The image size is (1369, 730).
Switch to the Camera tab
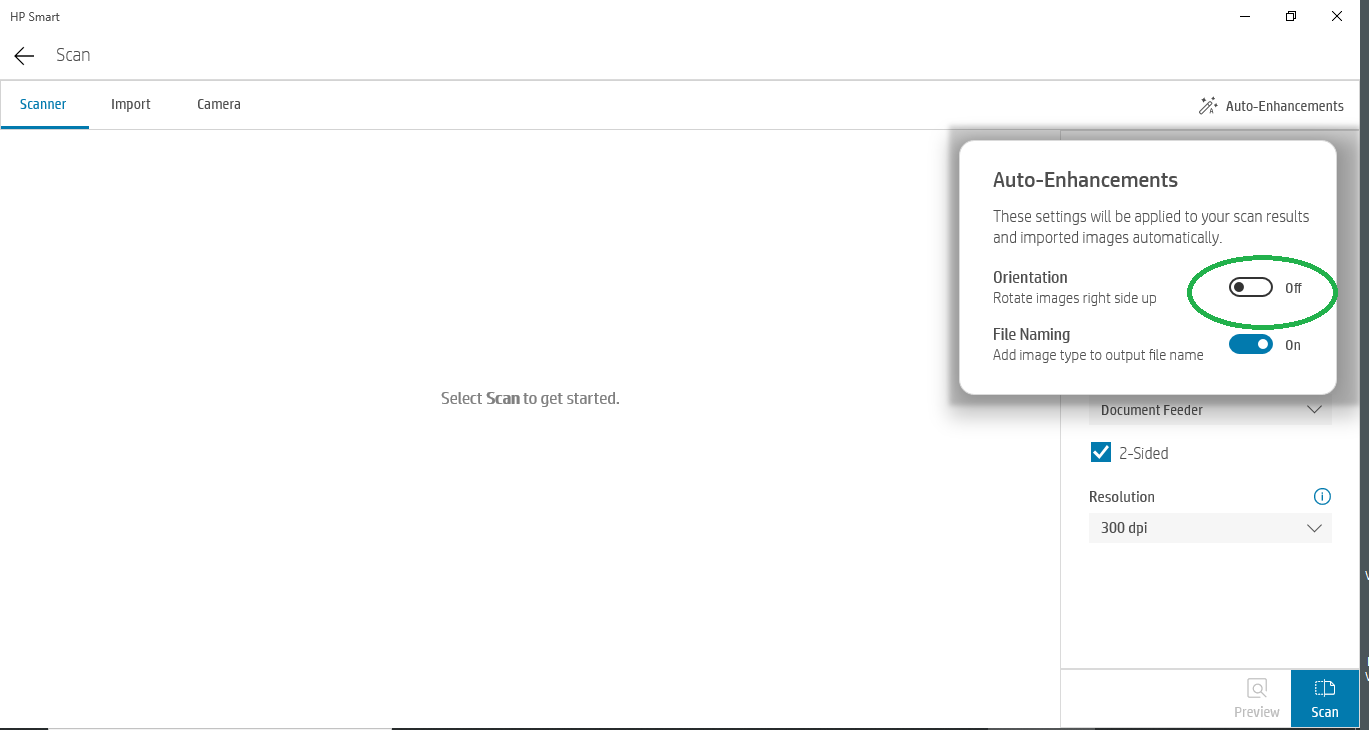pyautogui.click(x=218, y=104)
